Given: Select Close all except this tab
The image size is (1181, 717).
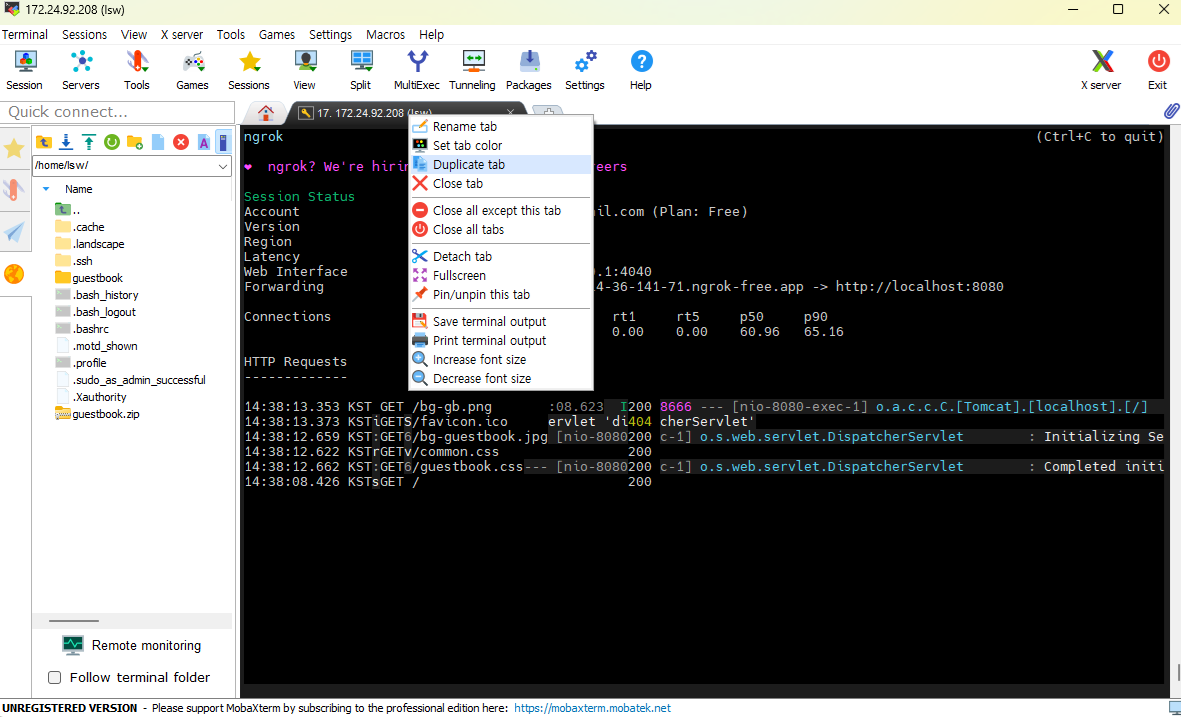Looking at the screenshot, I should (501, 211).
